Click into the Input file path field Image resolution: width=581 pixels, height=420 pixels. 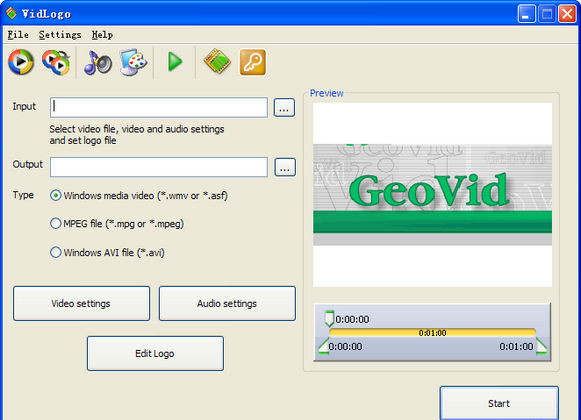[x=159, y=108]
